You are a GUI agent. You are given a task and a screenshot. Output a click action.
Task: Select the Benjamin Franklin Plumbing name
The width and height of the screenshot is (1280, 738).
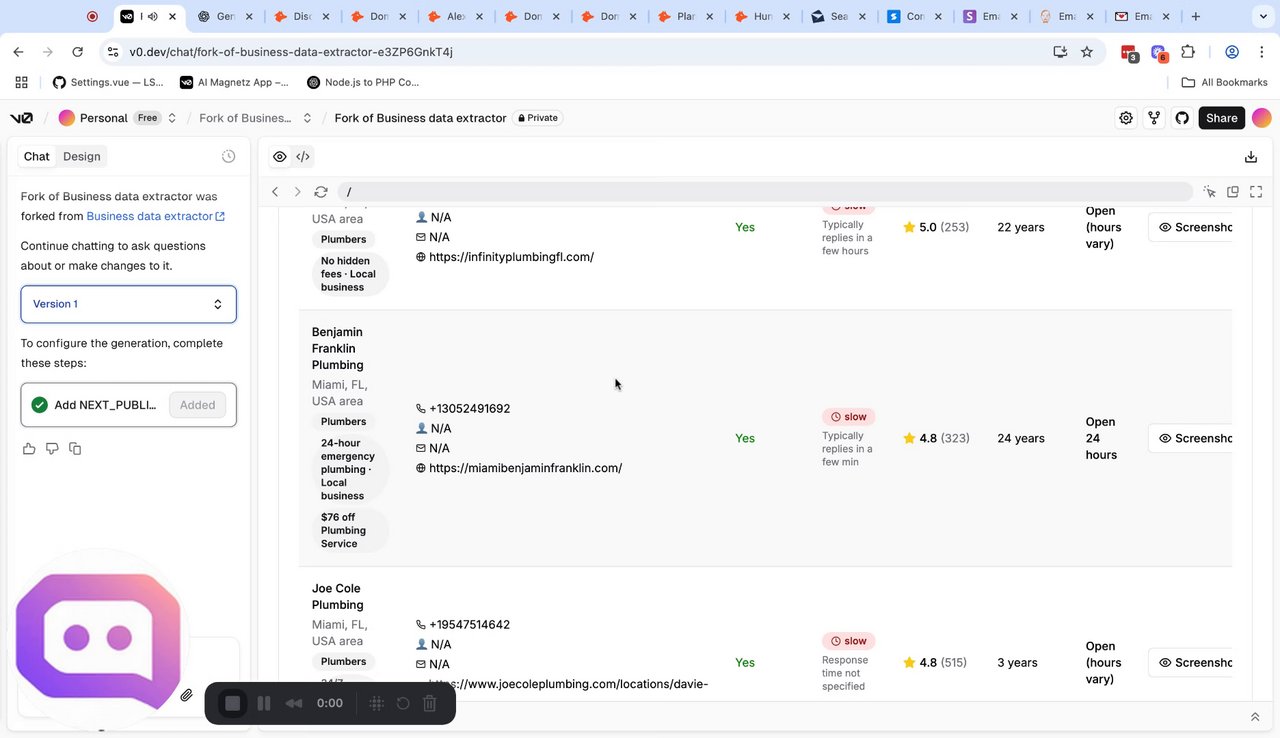338,348
